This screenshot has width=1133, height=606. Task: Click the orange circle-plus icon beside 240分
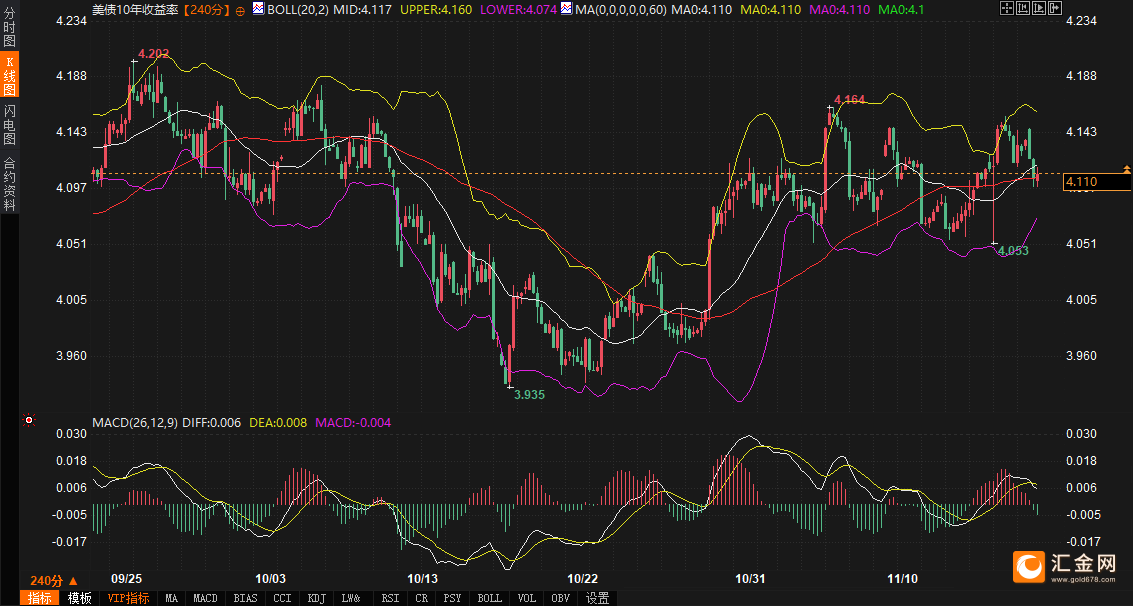pos(240,9)
